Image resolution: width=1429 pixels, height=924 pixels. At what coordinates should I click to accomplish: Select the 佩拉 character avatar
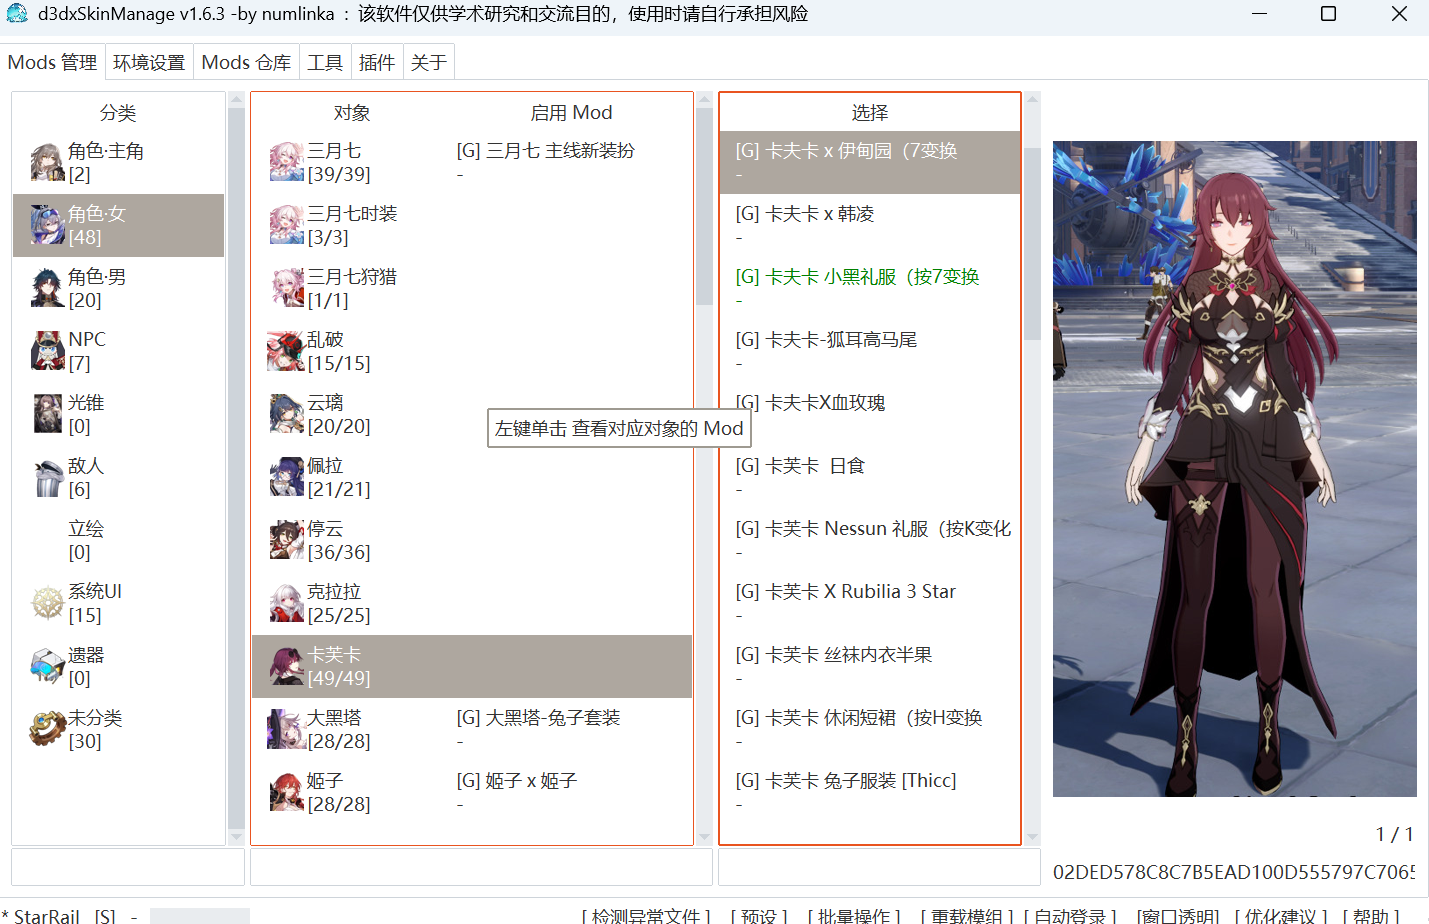[x=286, y=478]
